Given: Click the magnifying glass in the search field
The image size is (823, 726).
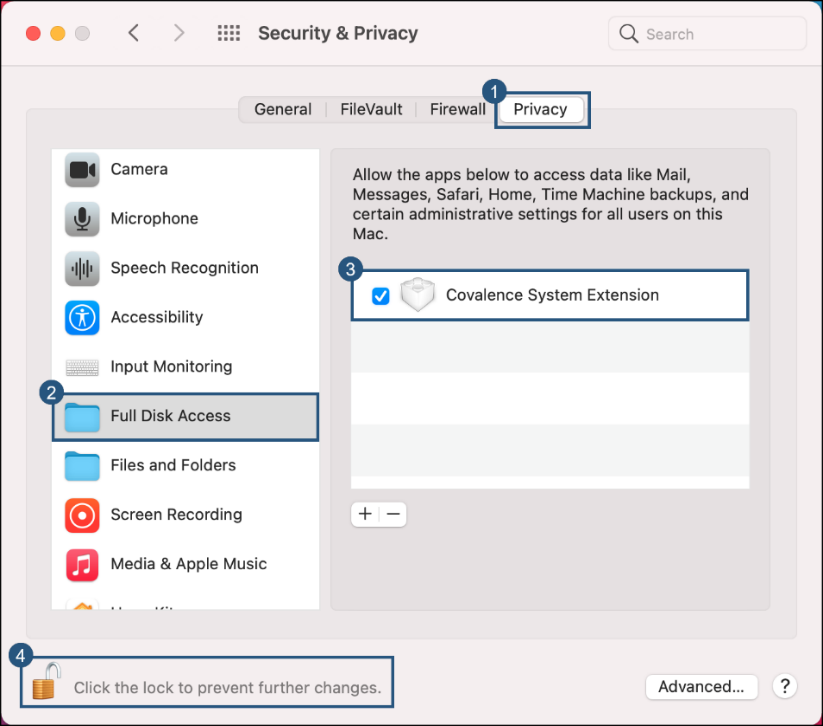Looking at the screenshot, I should click(x=628, y=33).
